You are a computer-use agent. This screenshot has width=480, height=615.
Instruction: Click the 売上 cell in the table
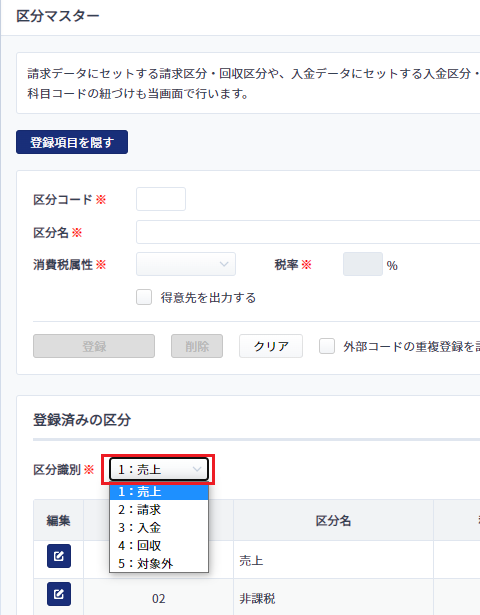pyautogui.click(x=333, y=560)
